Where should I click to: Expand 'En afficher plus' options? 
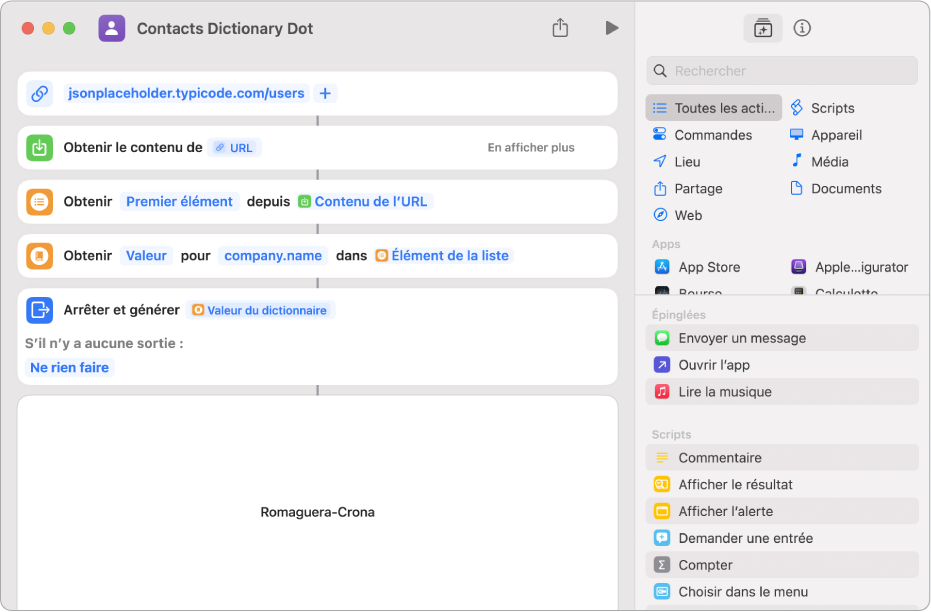click(531, 147)
